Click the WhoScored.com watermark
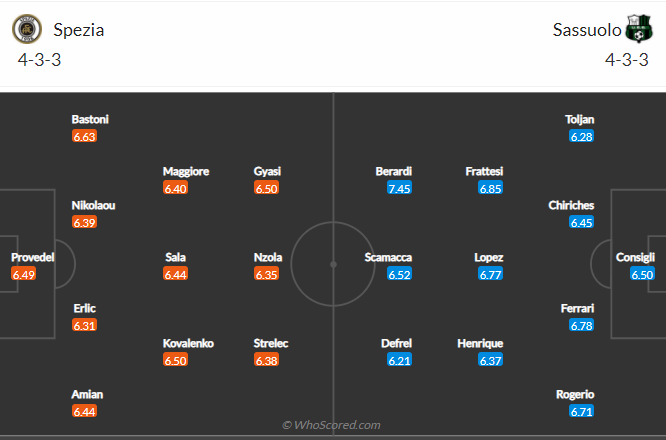The width and height of the screenshot is (666, 440). 331,425
